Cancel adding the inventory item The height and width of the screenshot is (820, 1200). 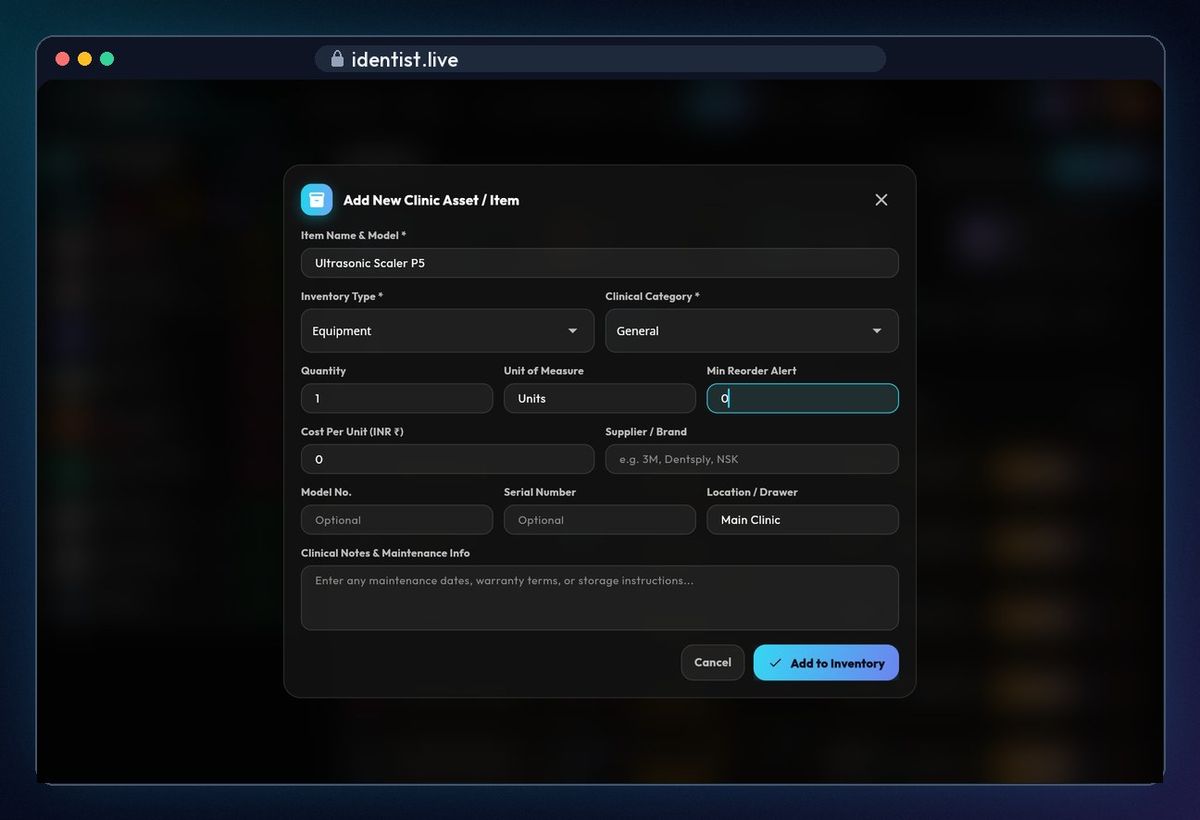[x=713, y=662]
